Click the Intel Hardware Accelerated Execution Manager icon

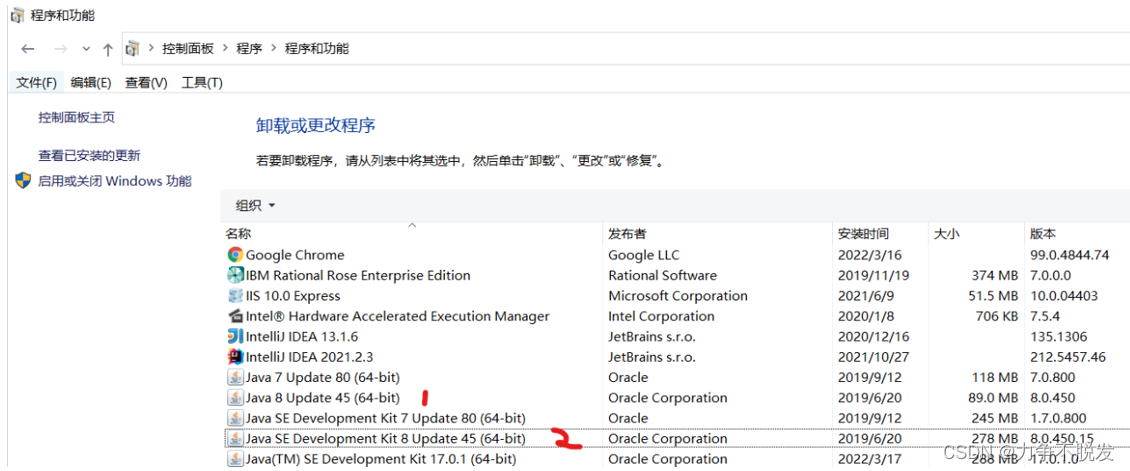coord(235,315)
